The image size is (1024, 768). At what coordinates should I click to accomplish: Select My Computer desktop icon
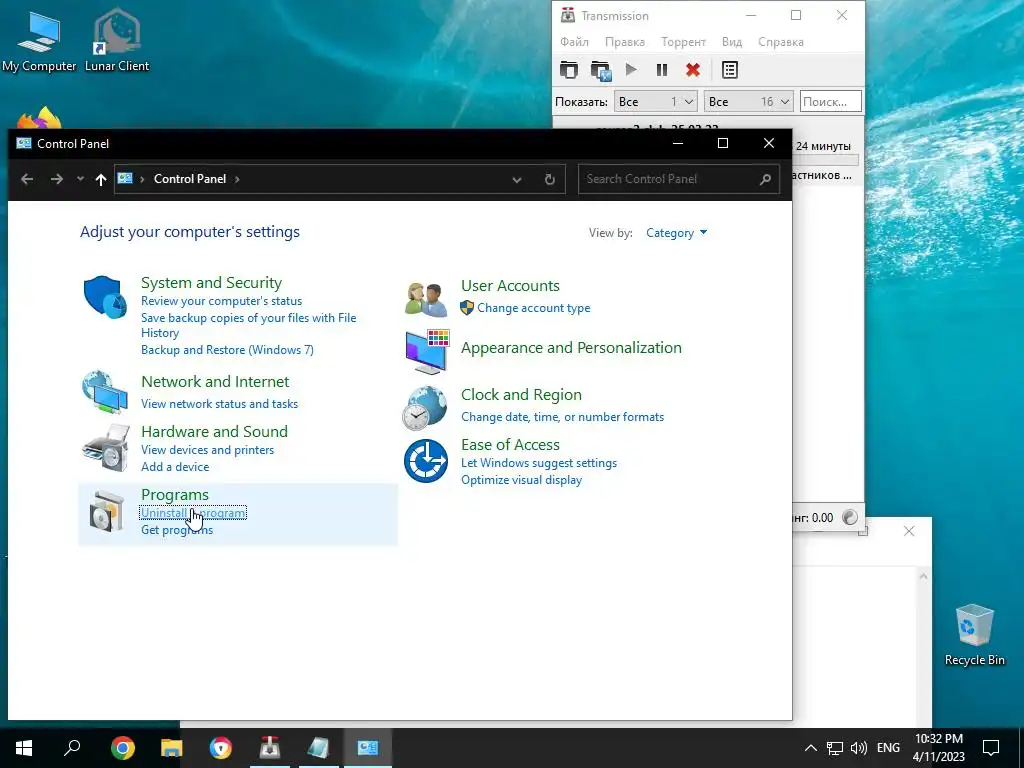point(39,40)
